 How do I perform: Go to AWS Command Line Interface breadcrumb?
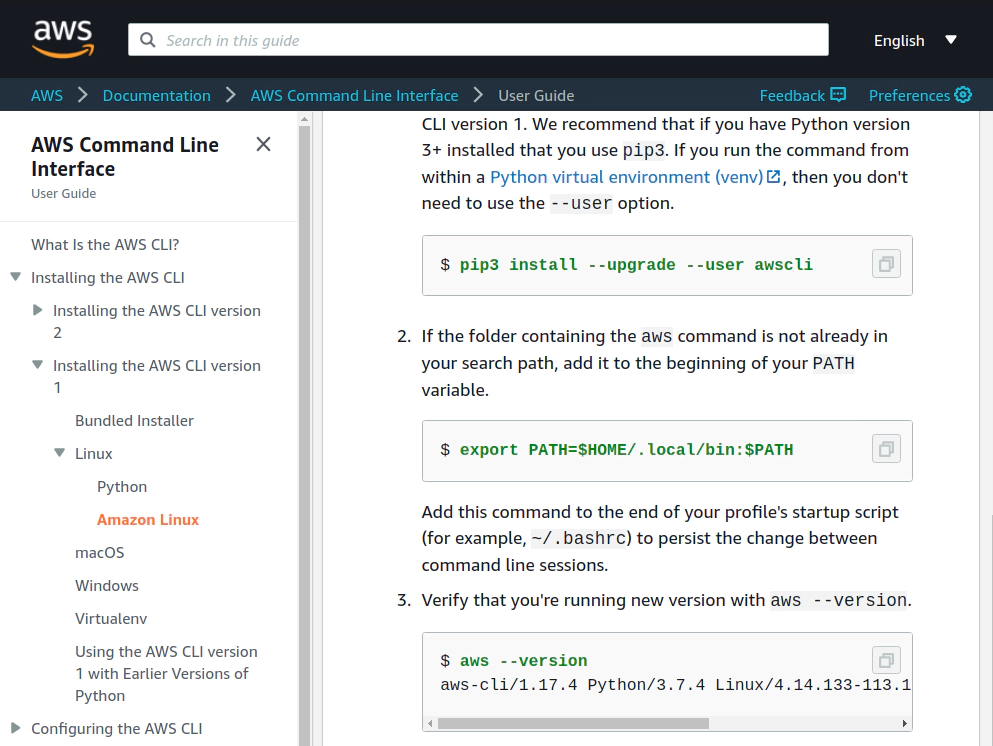pos(355,96)
